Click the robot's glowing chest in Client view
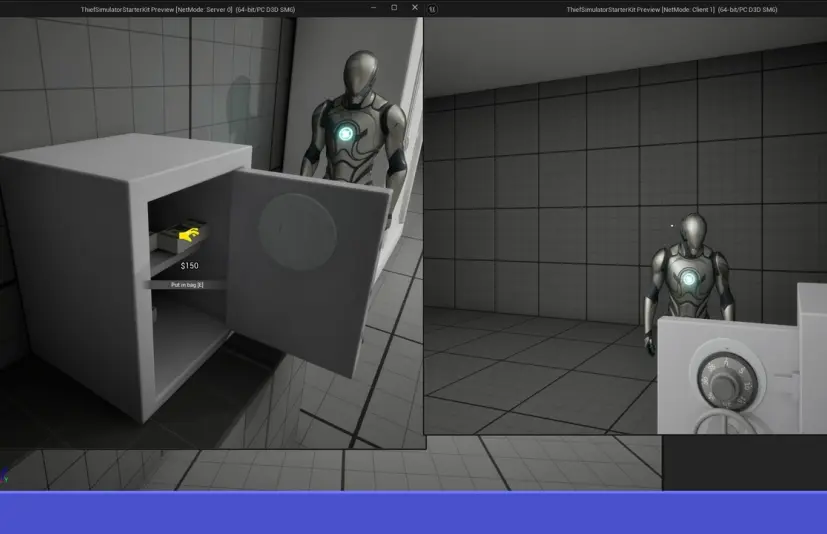This screenshot has height=534, width=827. (x=689, y=279)
